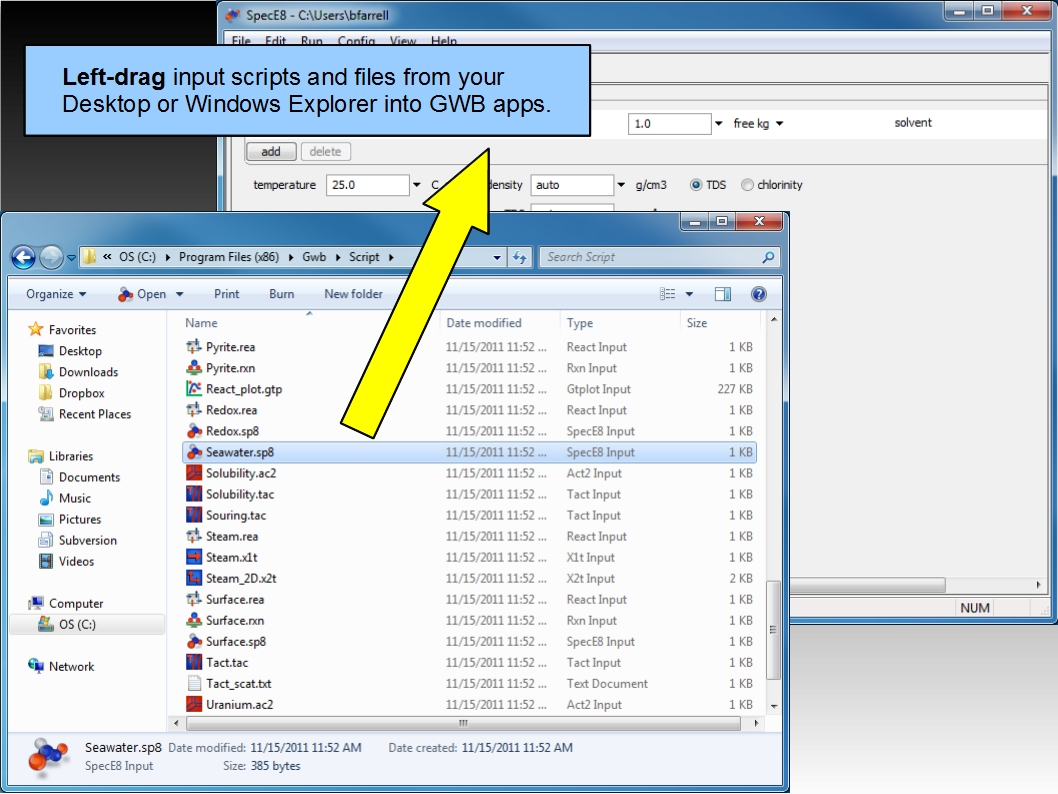
Task: Click the Surface.rxn file icon
Action: click(194, 620)
